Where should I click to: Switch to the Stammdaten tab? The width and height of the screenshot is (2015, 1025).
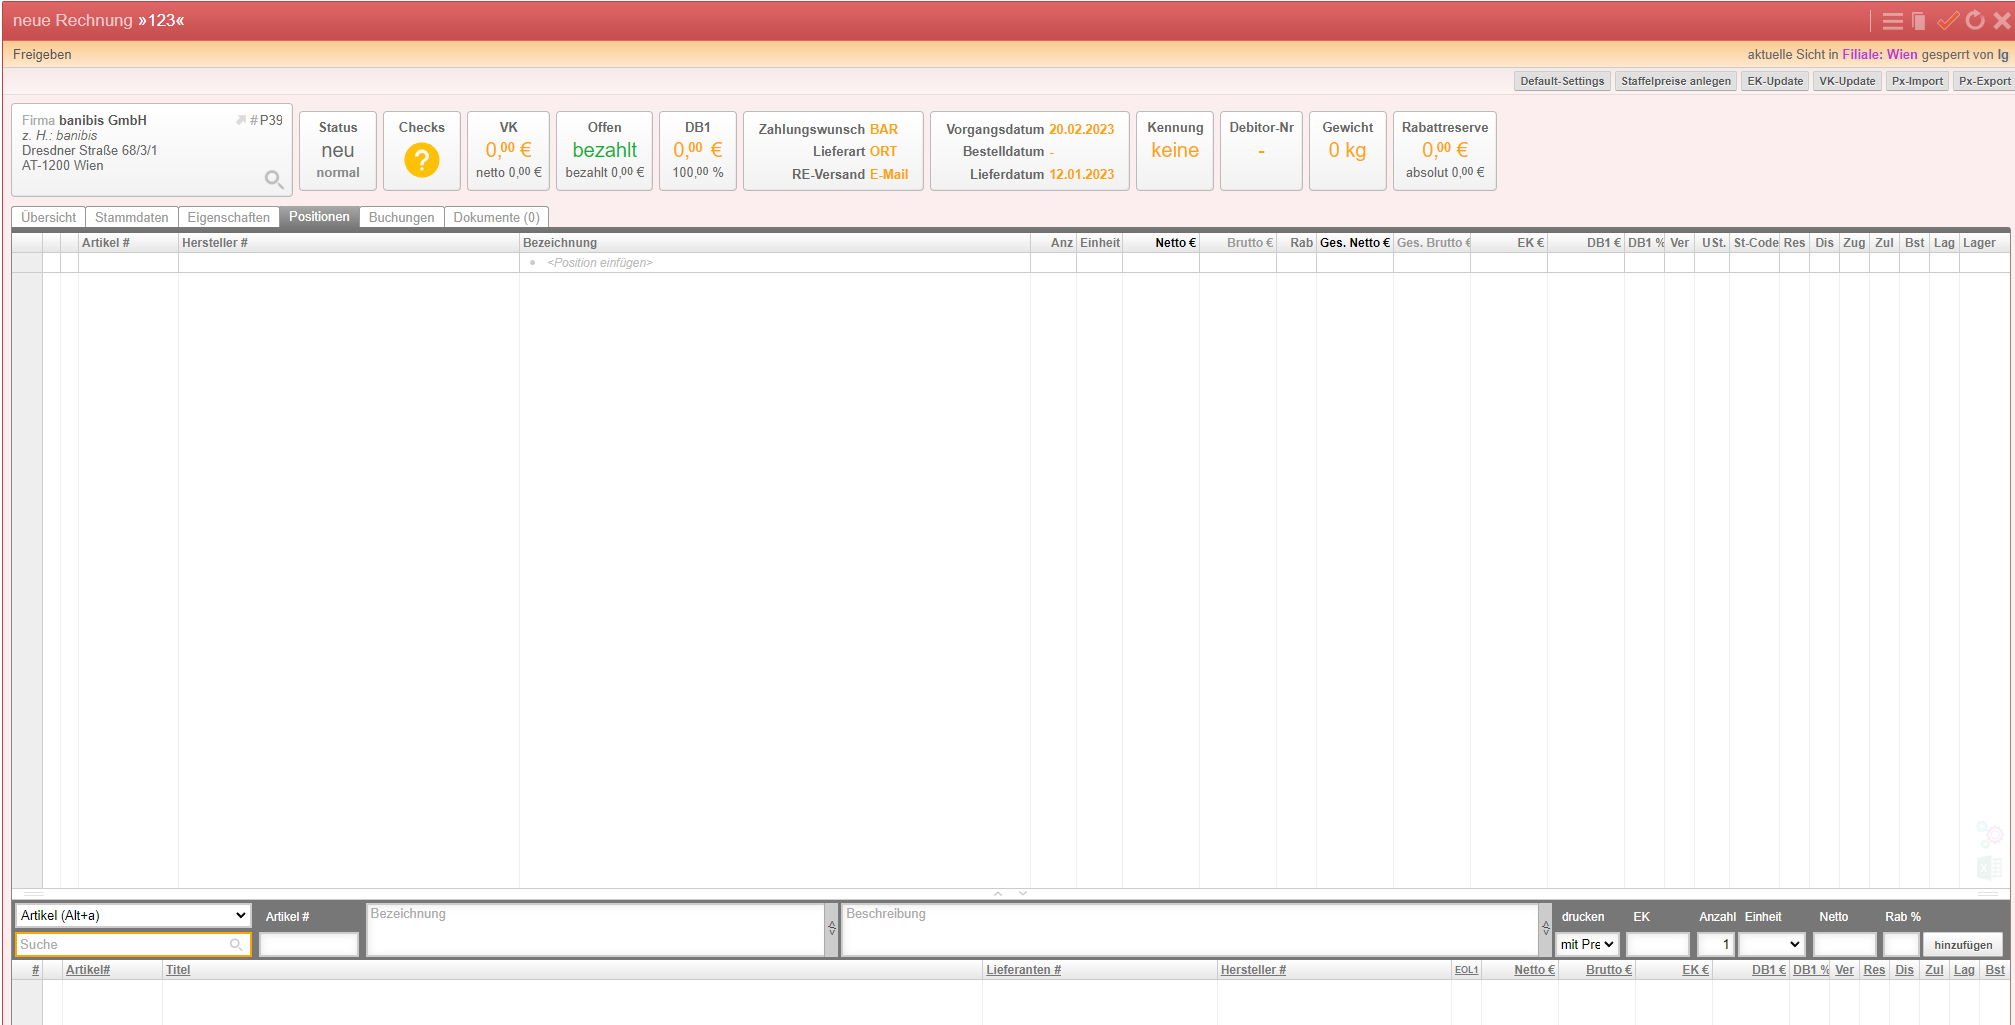click(x=131, y=217)
